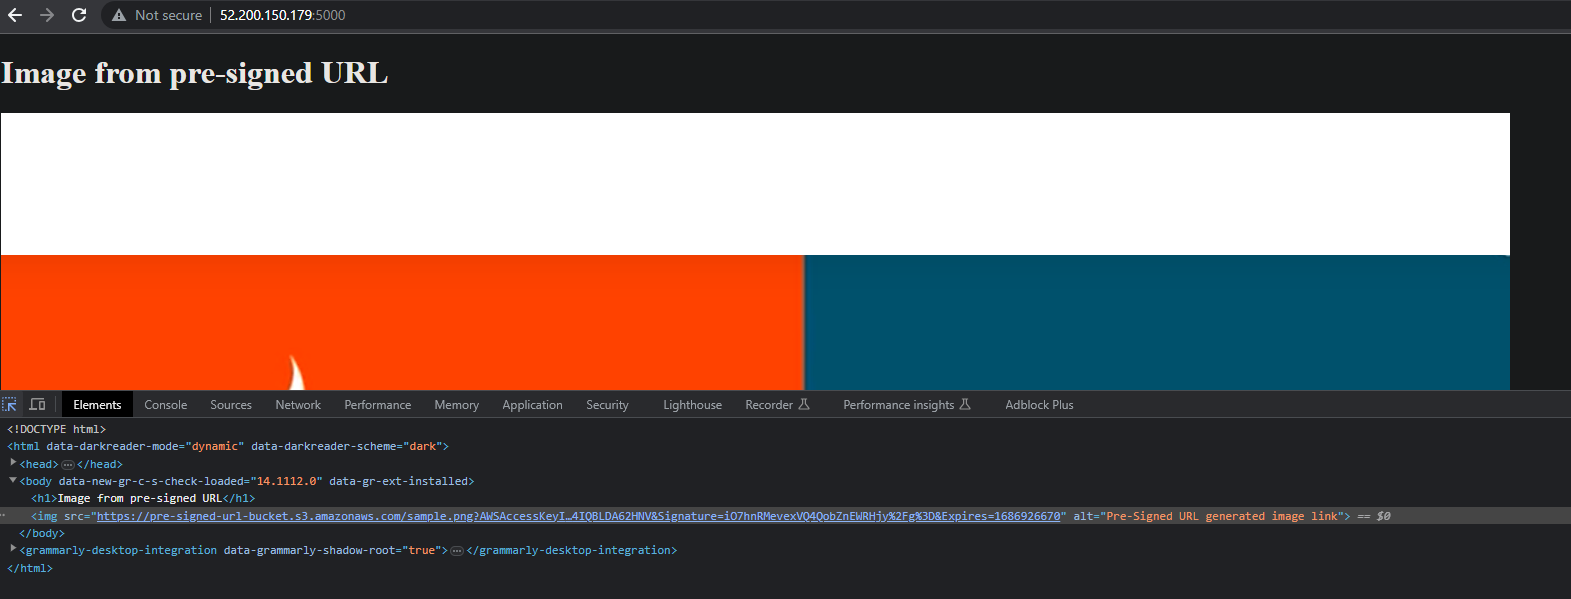Select the closing body tag line
The width and height of the screenshot is (1571, 599).
[x=42, y=533]
